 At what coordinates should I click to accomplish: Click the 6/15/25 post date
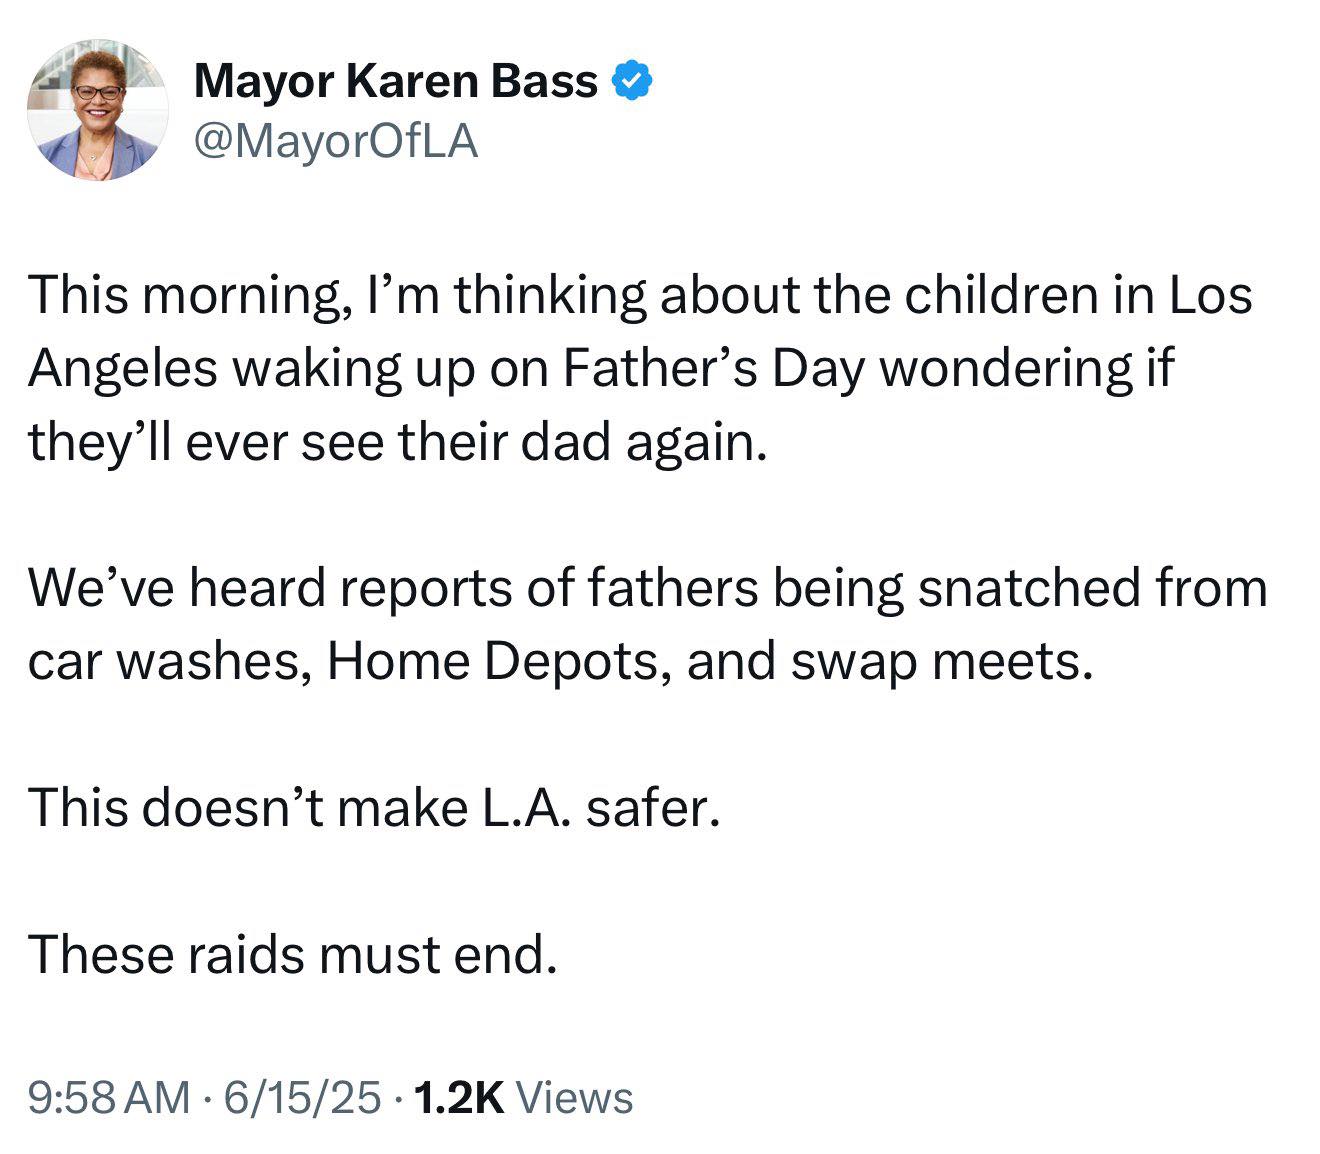click(x=303, y=1097)
